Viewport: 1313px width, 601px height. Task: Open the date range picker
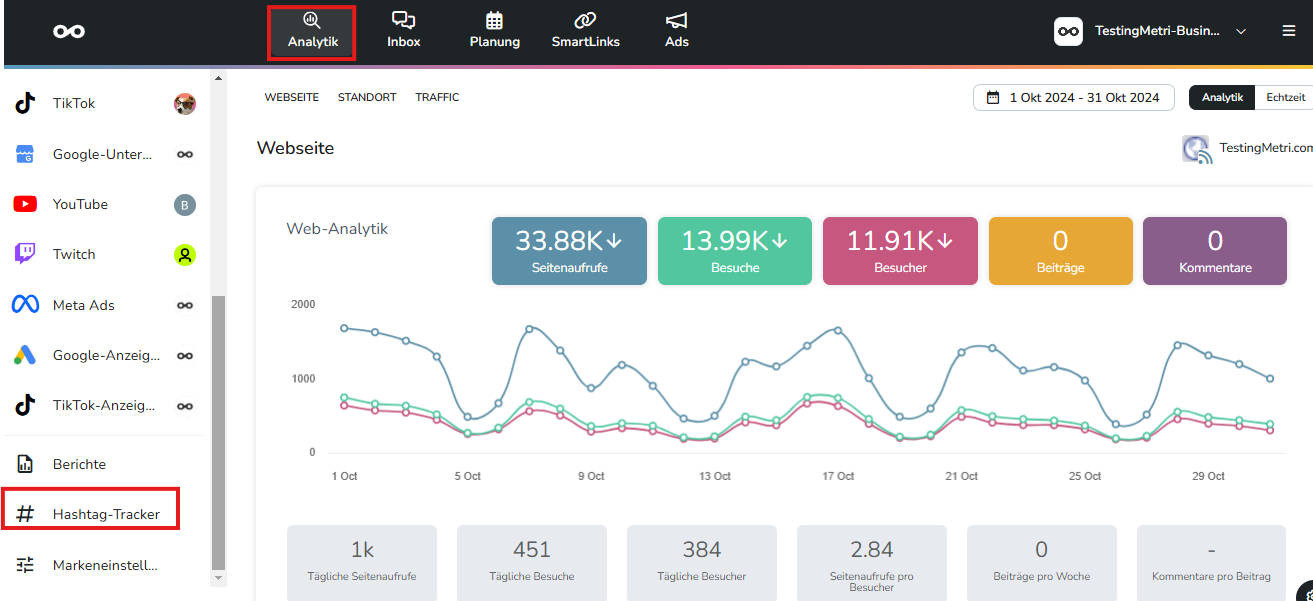[x=1073, y=97]
